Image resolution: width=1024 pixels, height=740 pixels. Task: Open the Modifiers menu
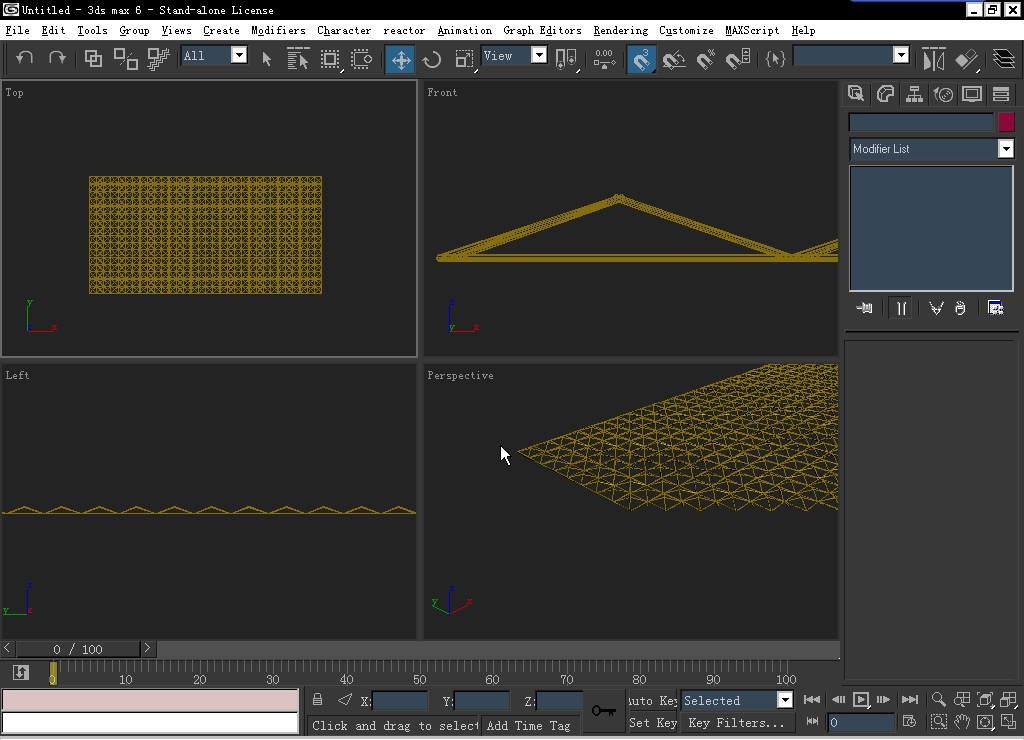point(278,30)
